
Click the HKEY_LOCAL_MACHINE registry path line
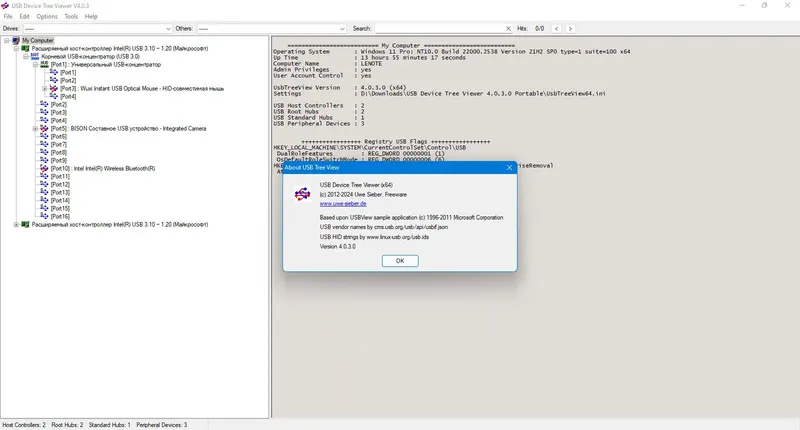[x=369, y=148]
